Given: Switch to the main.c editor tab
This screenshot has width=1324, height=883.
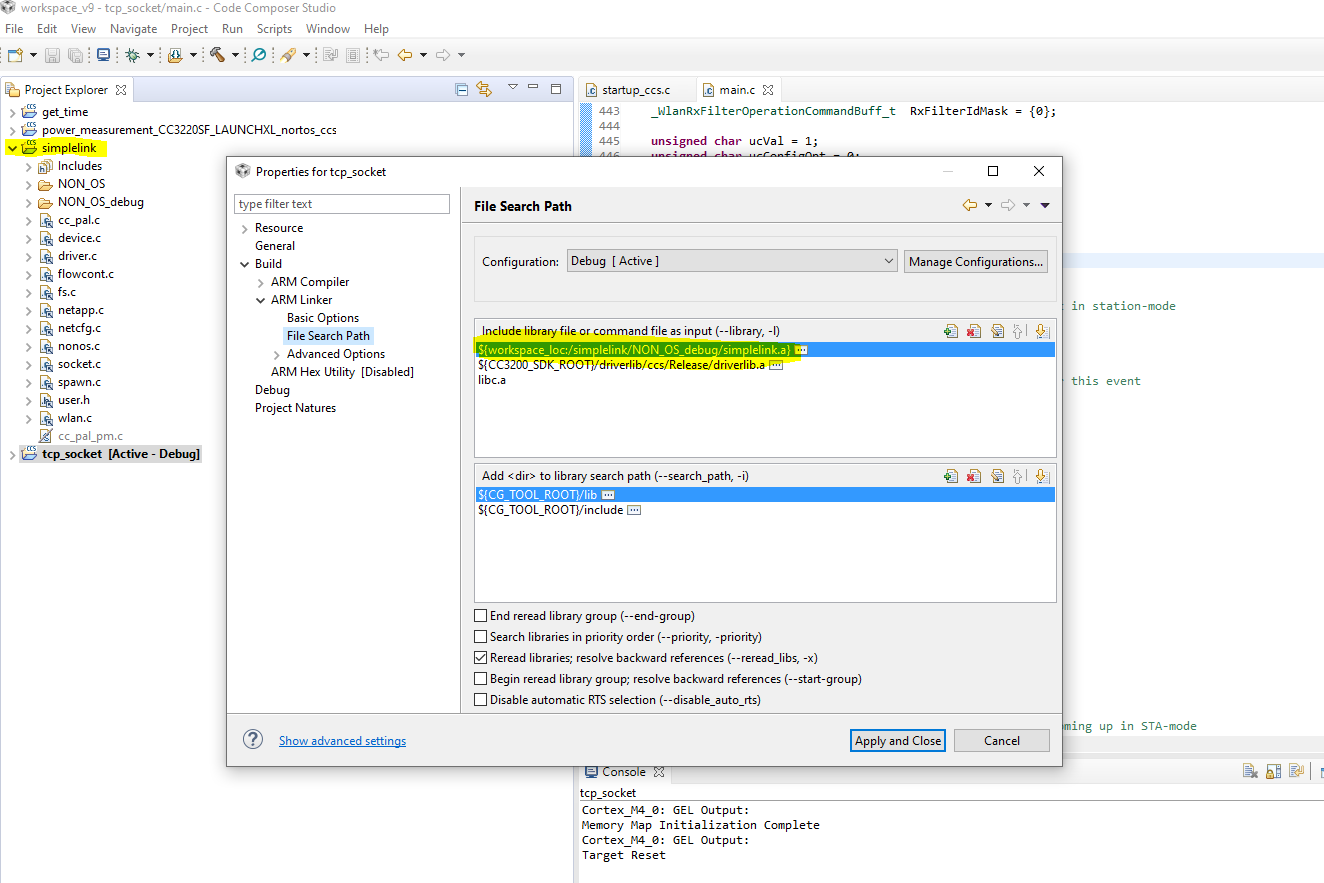Looking at the screenshot, I should pos(738,90).
